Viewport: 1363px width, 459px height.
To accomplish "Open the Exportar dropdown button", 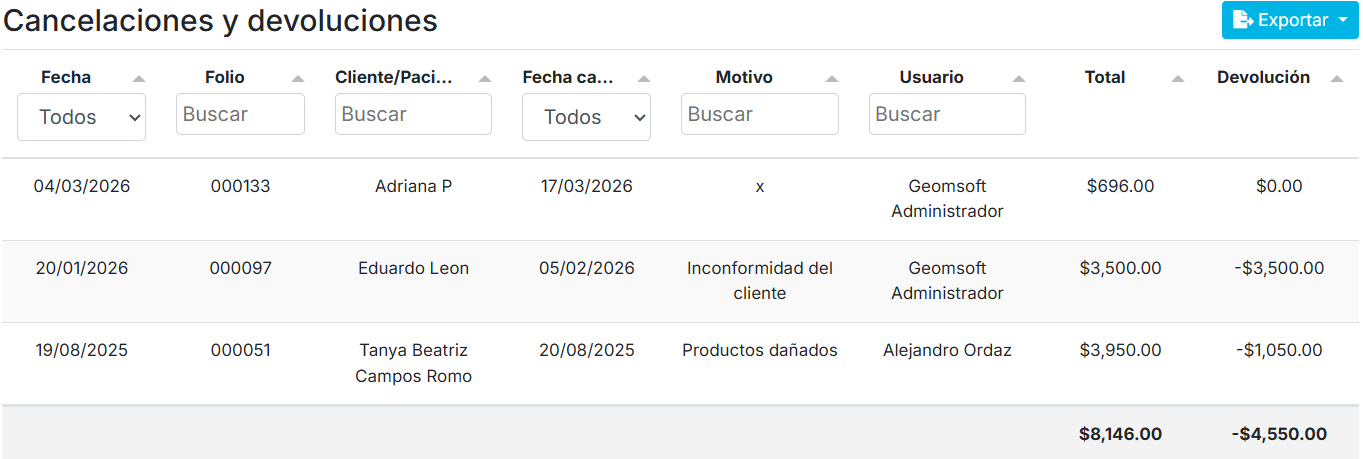I will pos(1290,20).
